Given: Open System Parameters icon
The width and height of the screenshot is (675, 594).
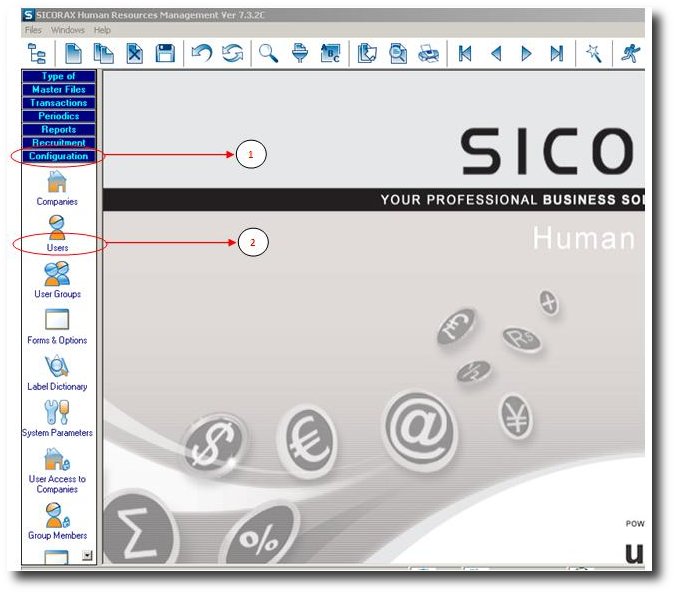Looking at the screenshot, I should [57, 412].
